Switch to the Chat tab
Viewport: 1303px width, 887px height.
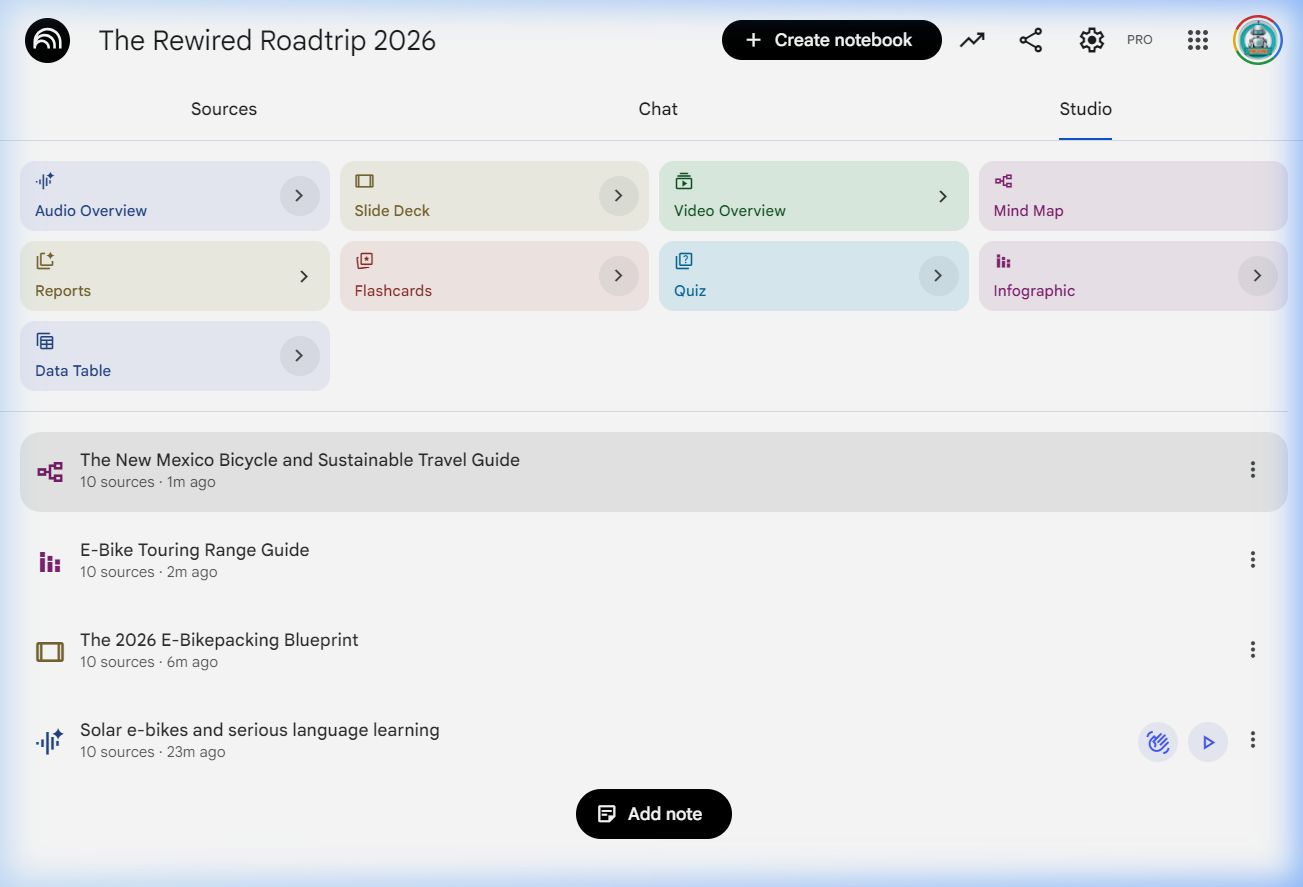click(x=658, y=109)
